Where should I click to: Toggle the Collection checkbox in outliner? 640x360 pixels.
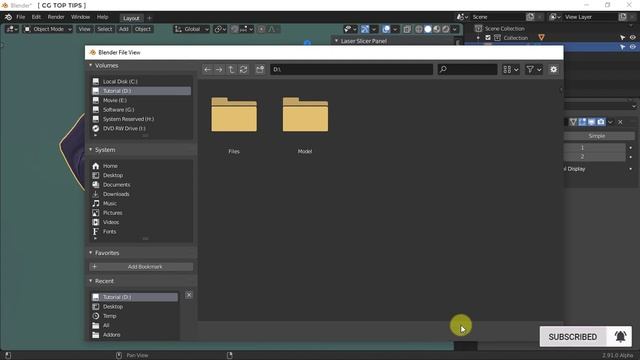pyautogui.click(x=488, y=38)
